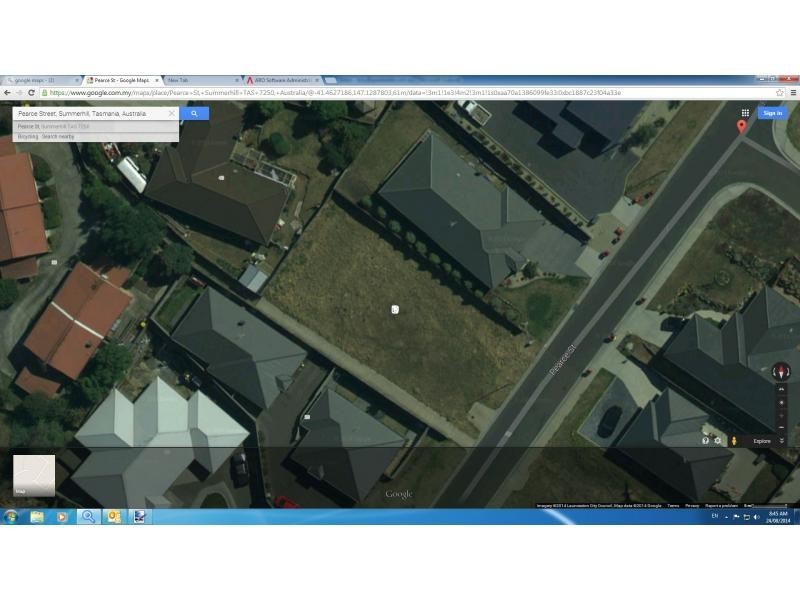Expand the Explore panel chevron

[x=782, y=441]
